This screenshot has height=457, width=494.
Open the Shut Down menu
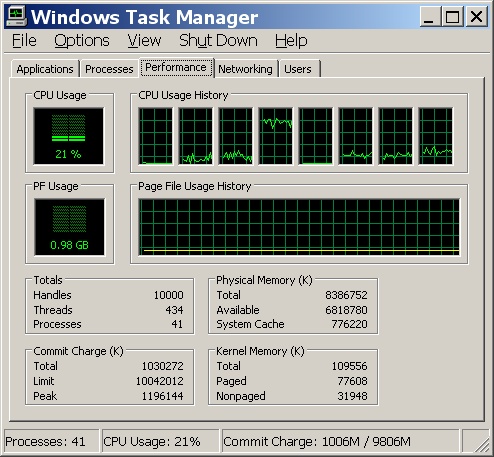[218, 41]
